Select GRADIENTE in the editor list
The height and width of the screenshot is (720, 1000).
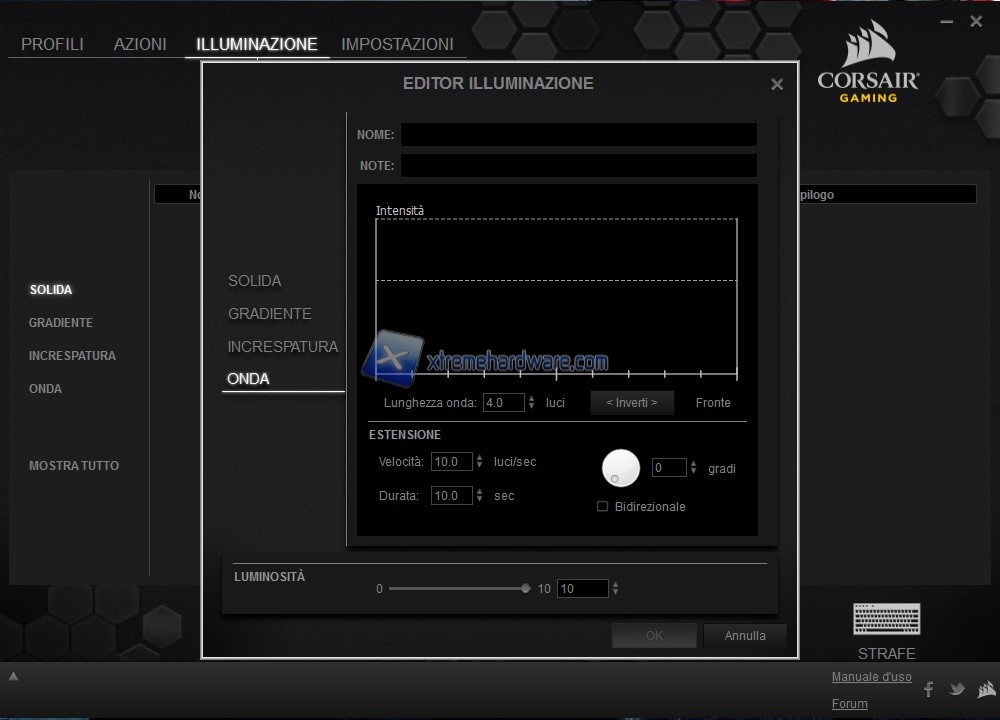[270, 314]
